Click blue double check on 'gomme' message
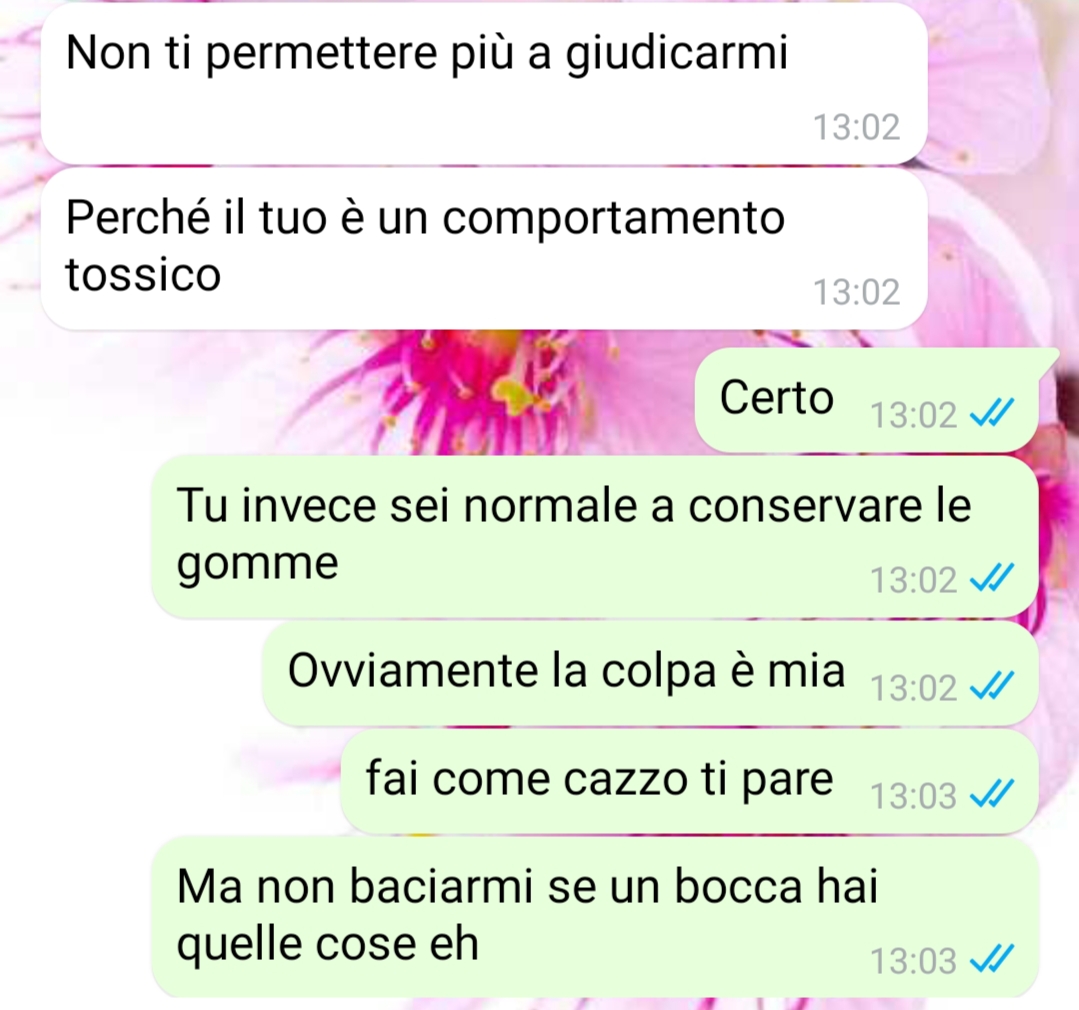 (x=991, y=579)
